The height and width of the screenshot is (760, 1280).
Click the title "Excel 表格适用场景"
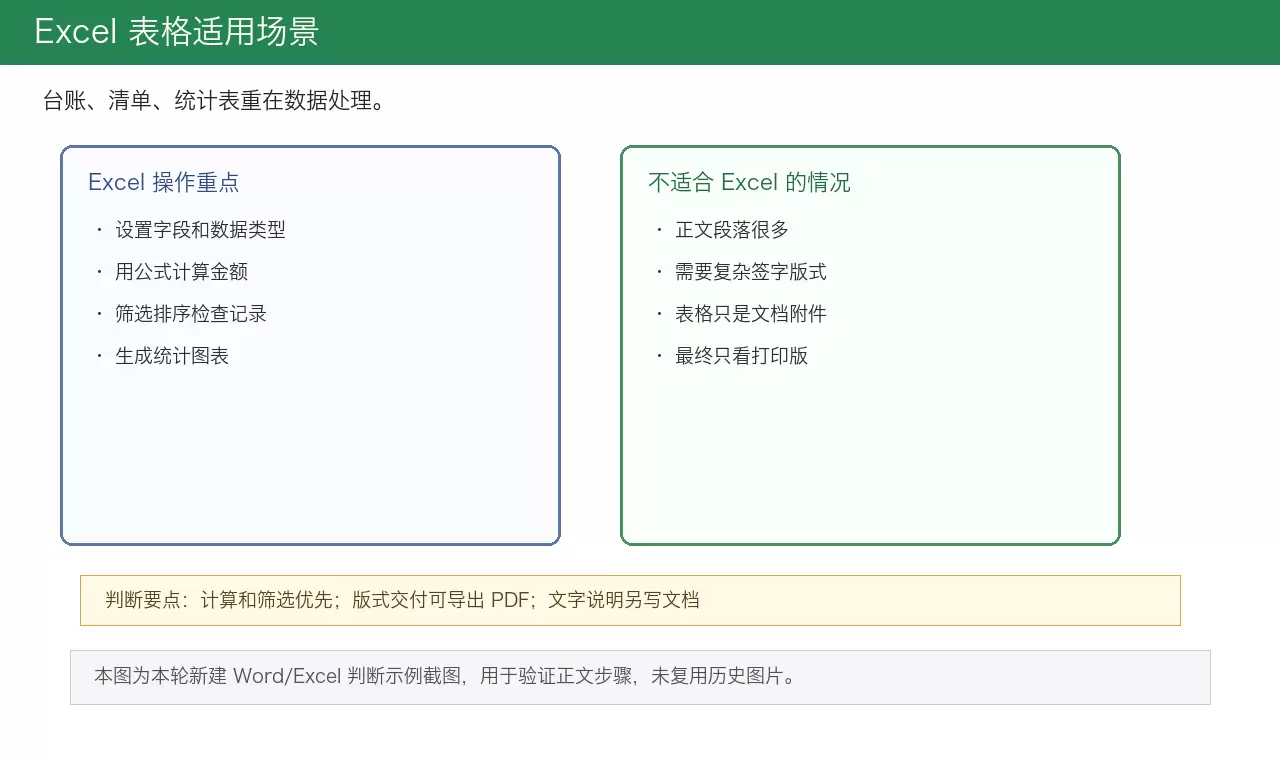pyautogui.click(x=176, y=32)
